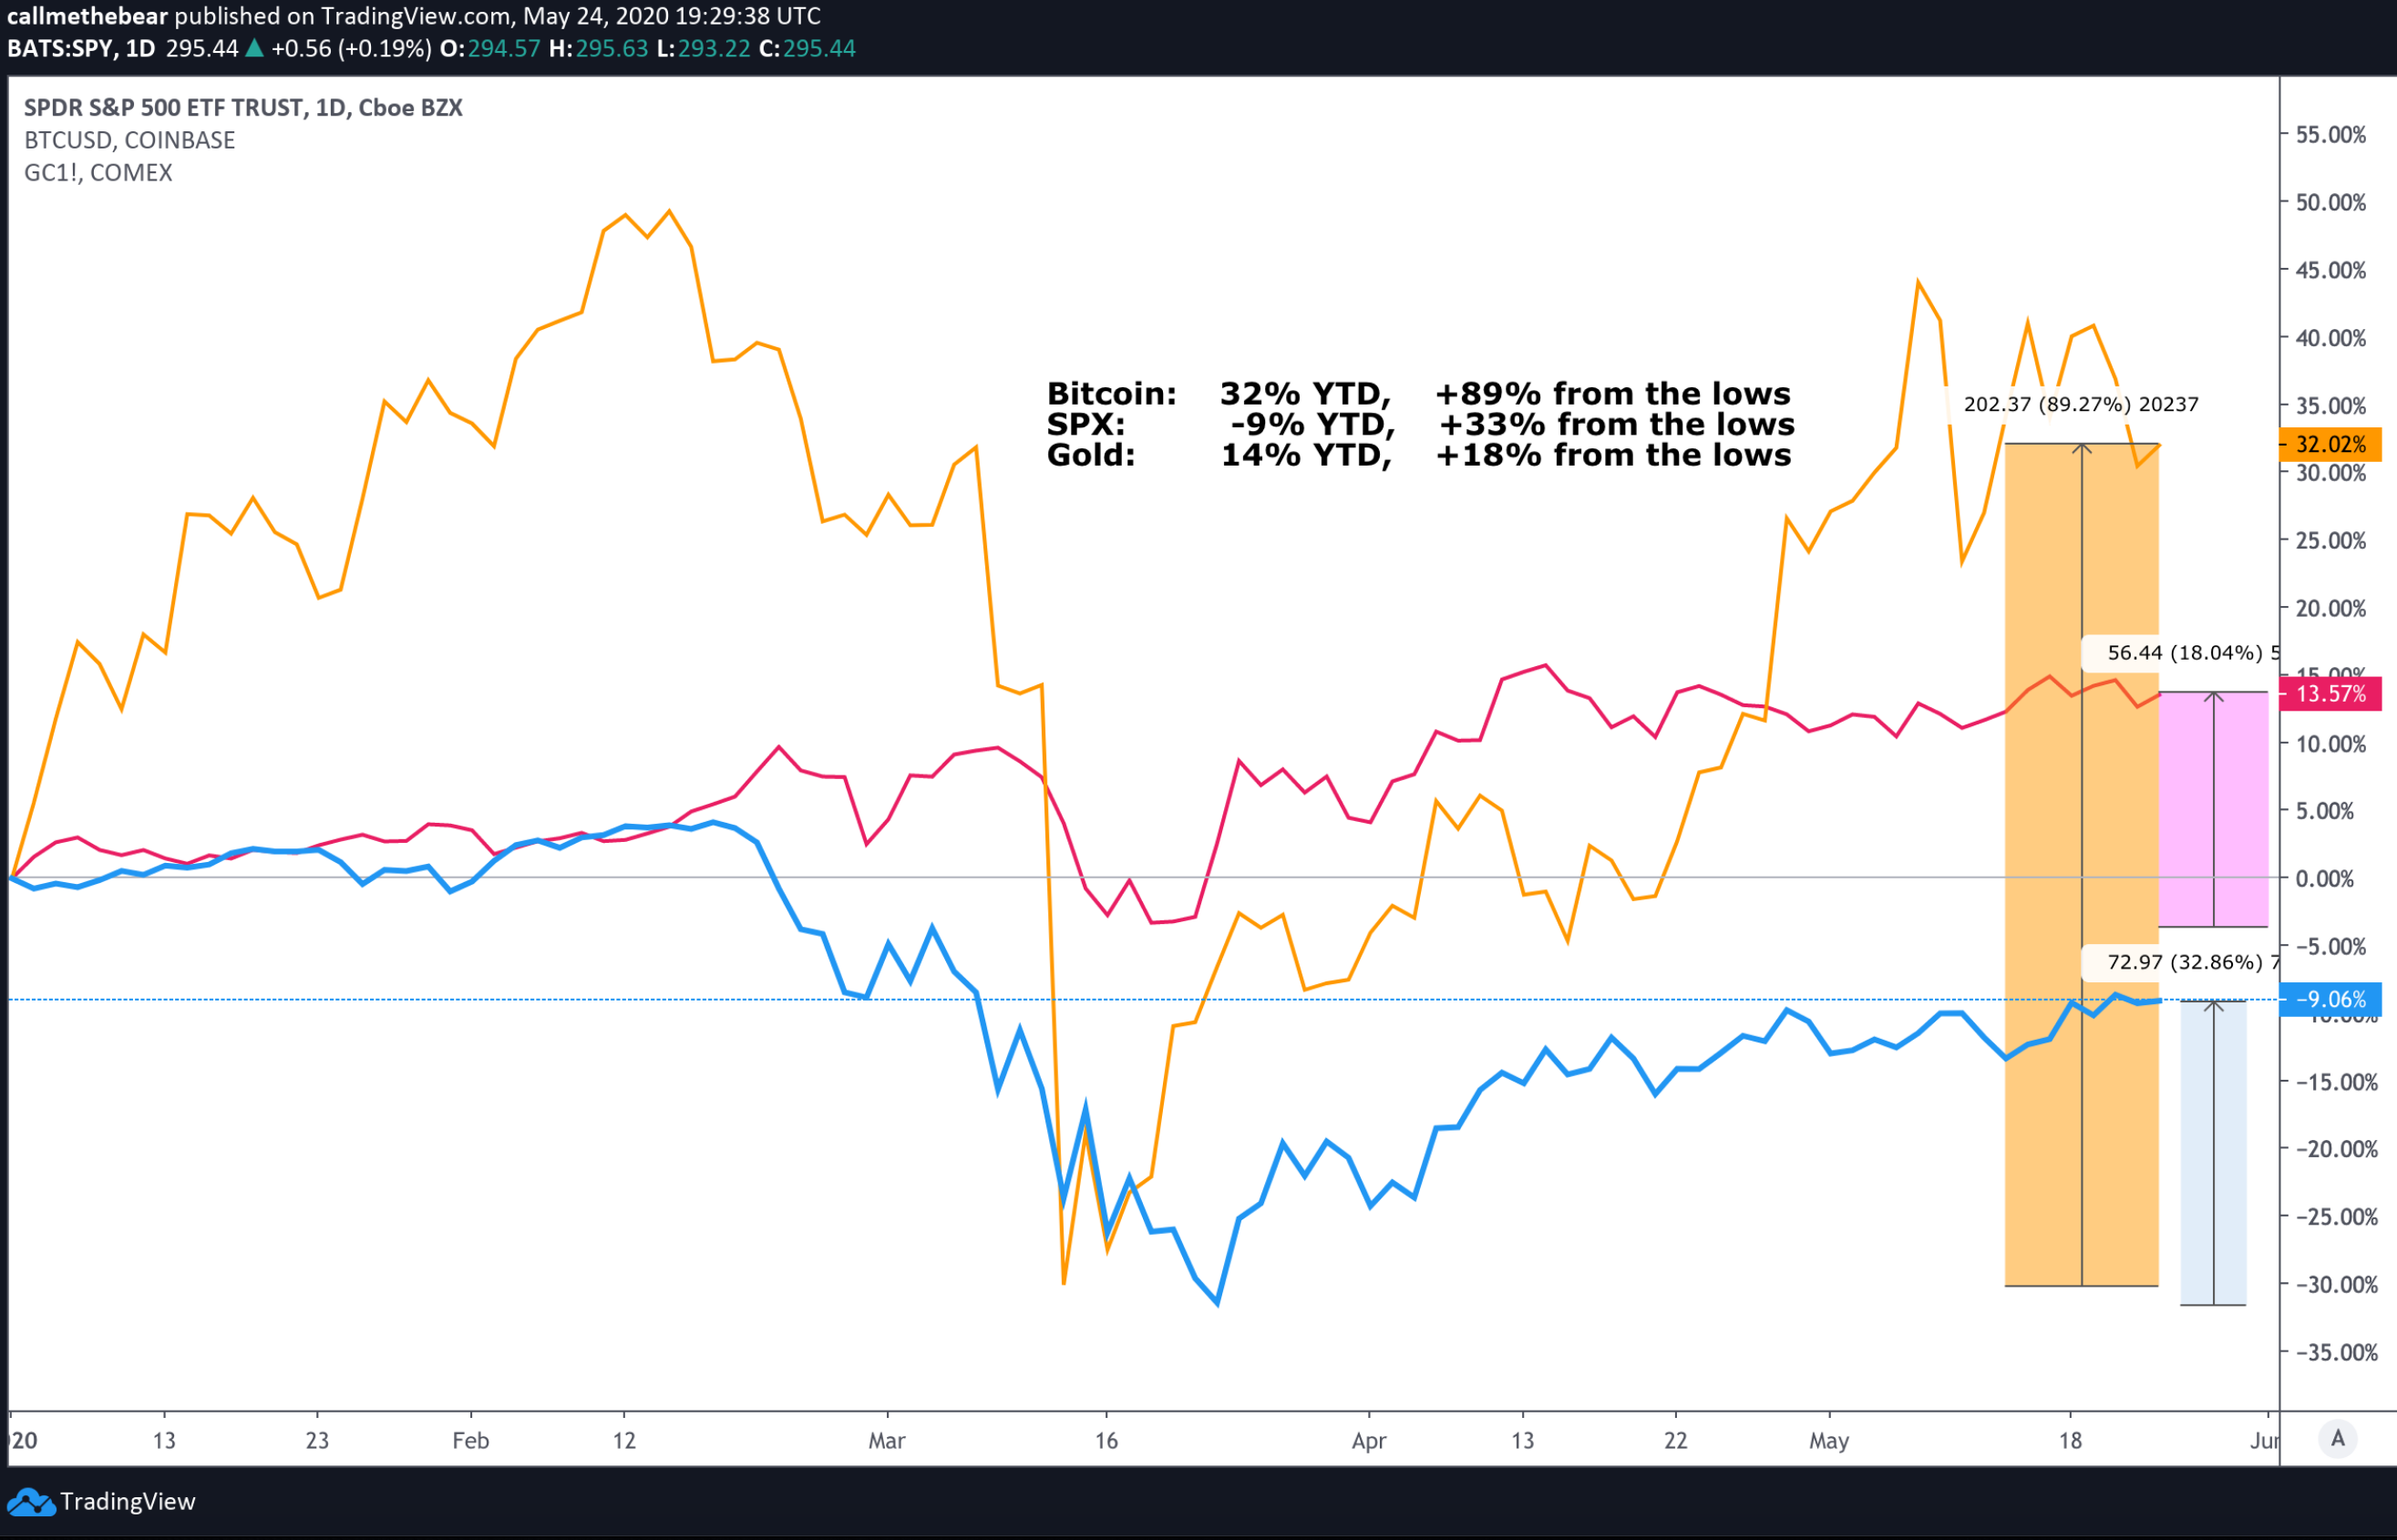Click the TradingView cloud logo icon
Viewport: 2397px width, 1540px height.
click(x=30, y=1502)
